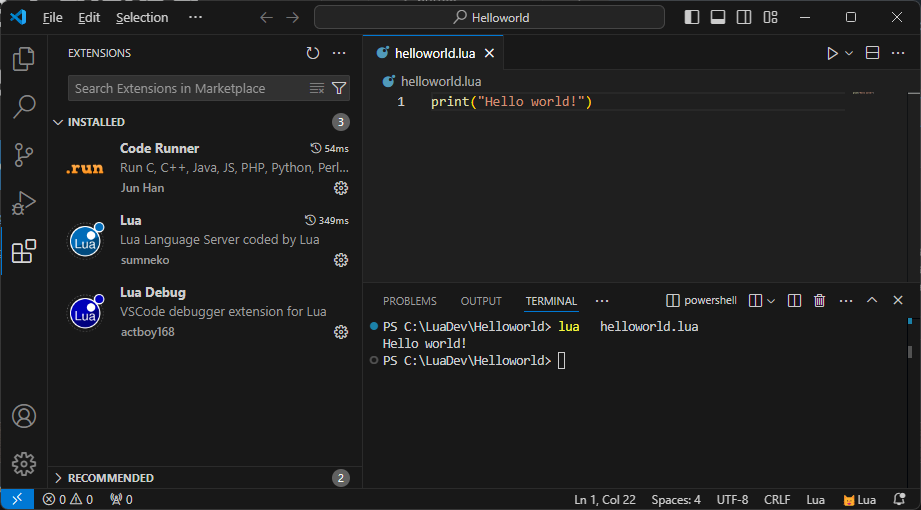Select the helloworld.lua editor tab
The image size is (921, 510).
click(x=433, y=53)
